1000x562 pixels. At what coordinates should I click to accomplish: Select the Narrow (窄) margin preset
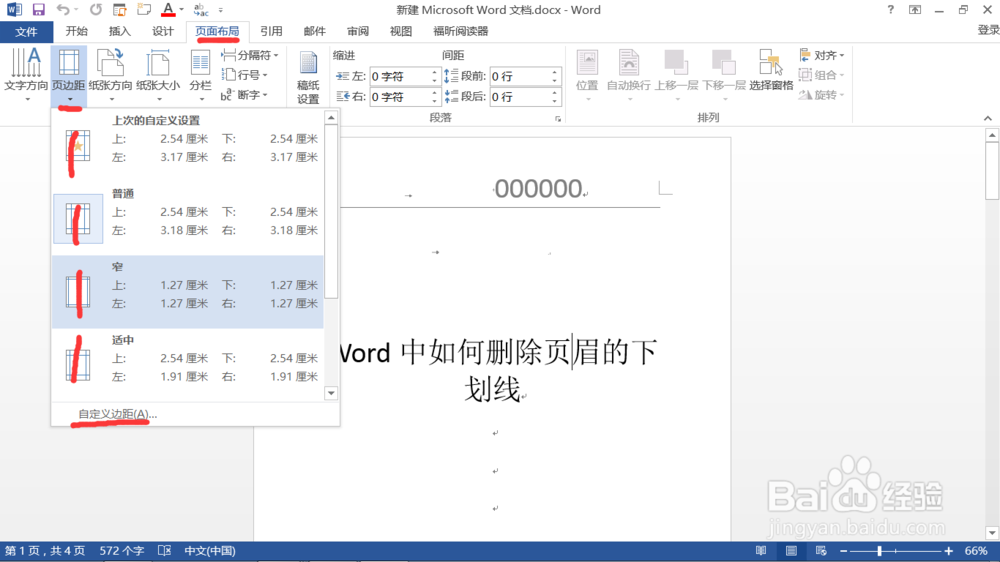tap(188, 292)
